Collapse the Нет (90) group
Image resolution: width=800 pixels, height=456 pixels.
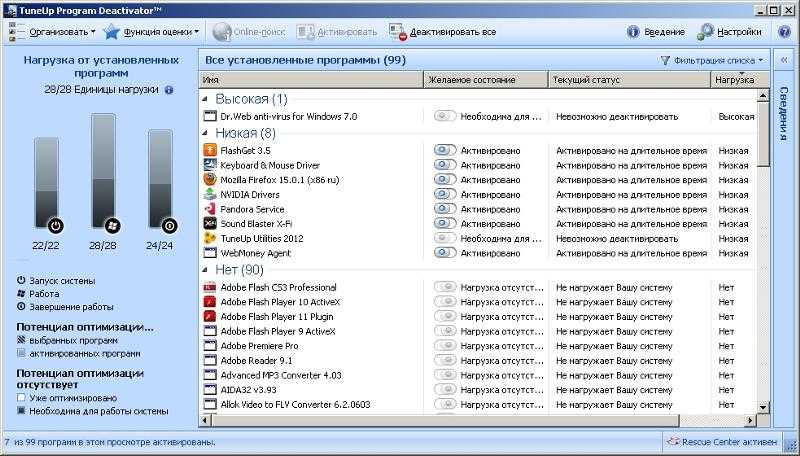point(205,269)
